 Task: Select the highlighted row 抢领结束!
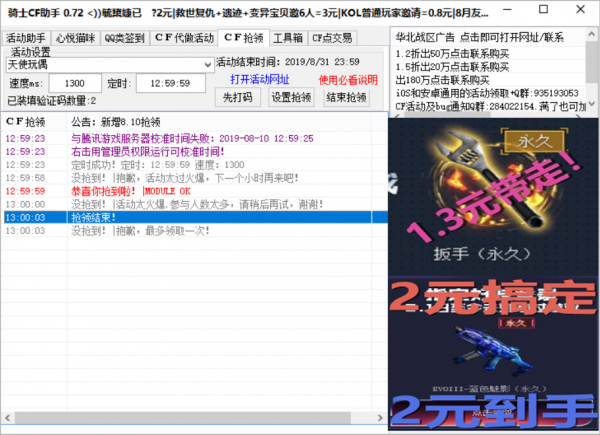[194, 217]
